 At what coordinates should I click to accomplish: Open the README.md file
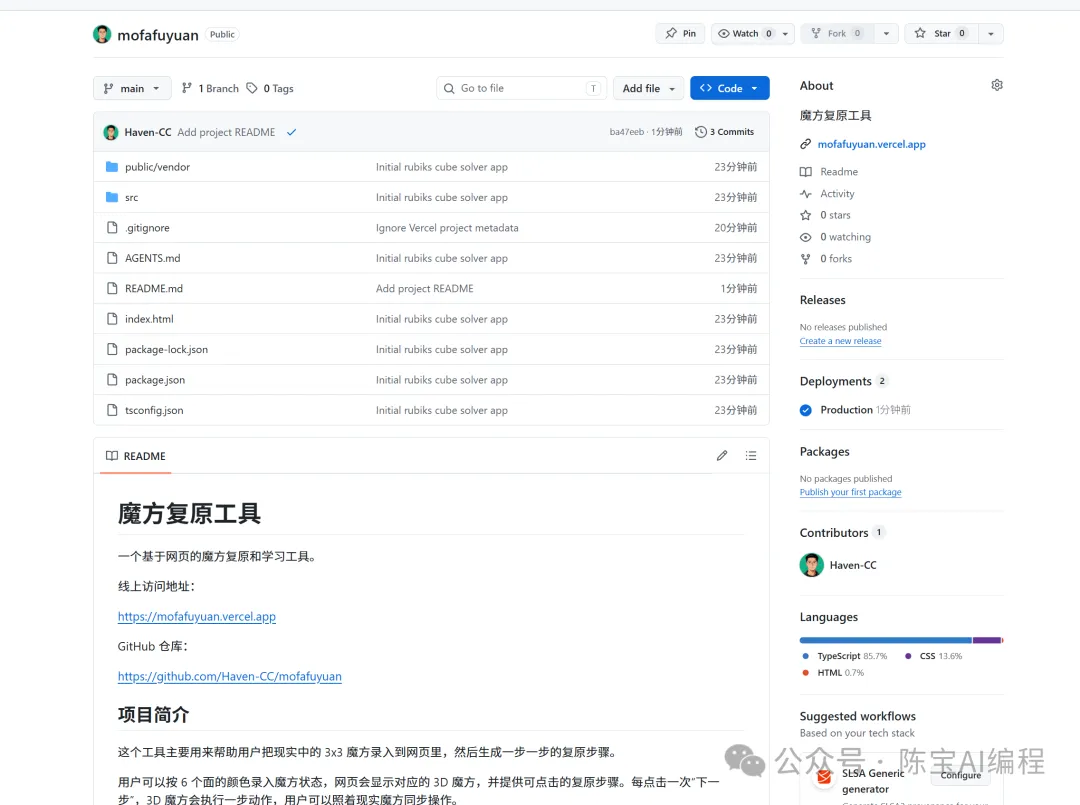click(154, 289)
